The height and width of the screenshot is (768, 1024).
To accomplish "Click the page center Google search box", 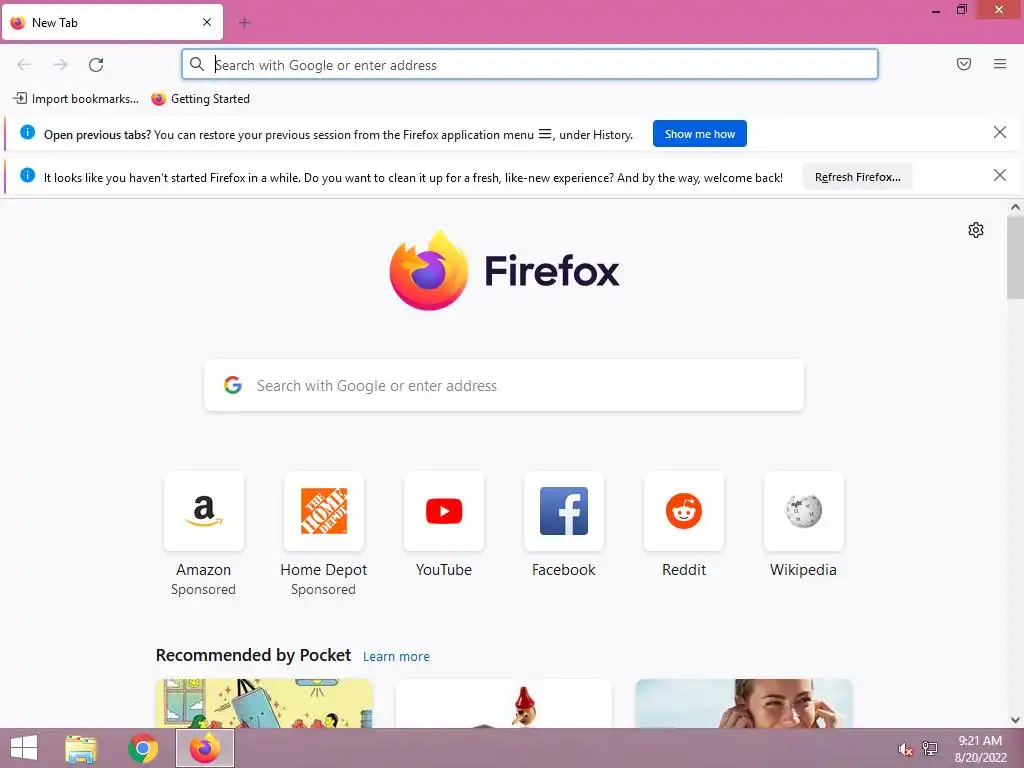I will click(x=504, y=385).
